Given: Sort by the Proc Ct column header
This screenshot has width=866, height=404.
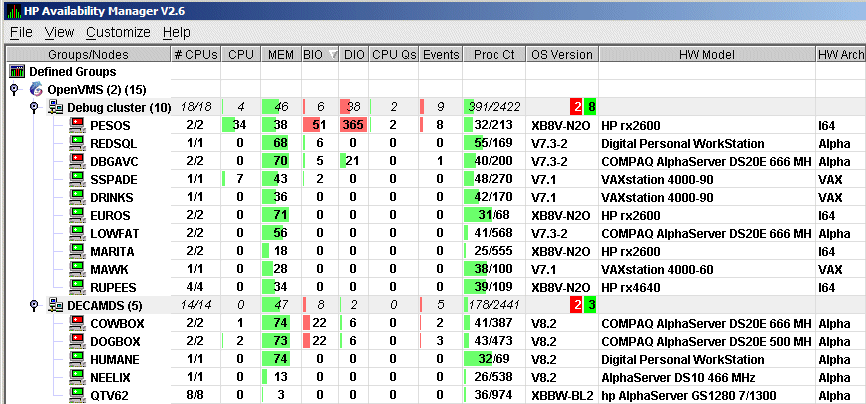Looking at the screenshot, I should (x=493, y=54).
